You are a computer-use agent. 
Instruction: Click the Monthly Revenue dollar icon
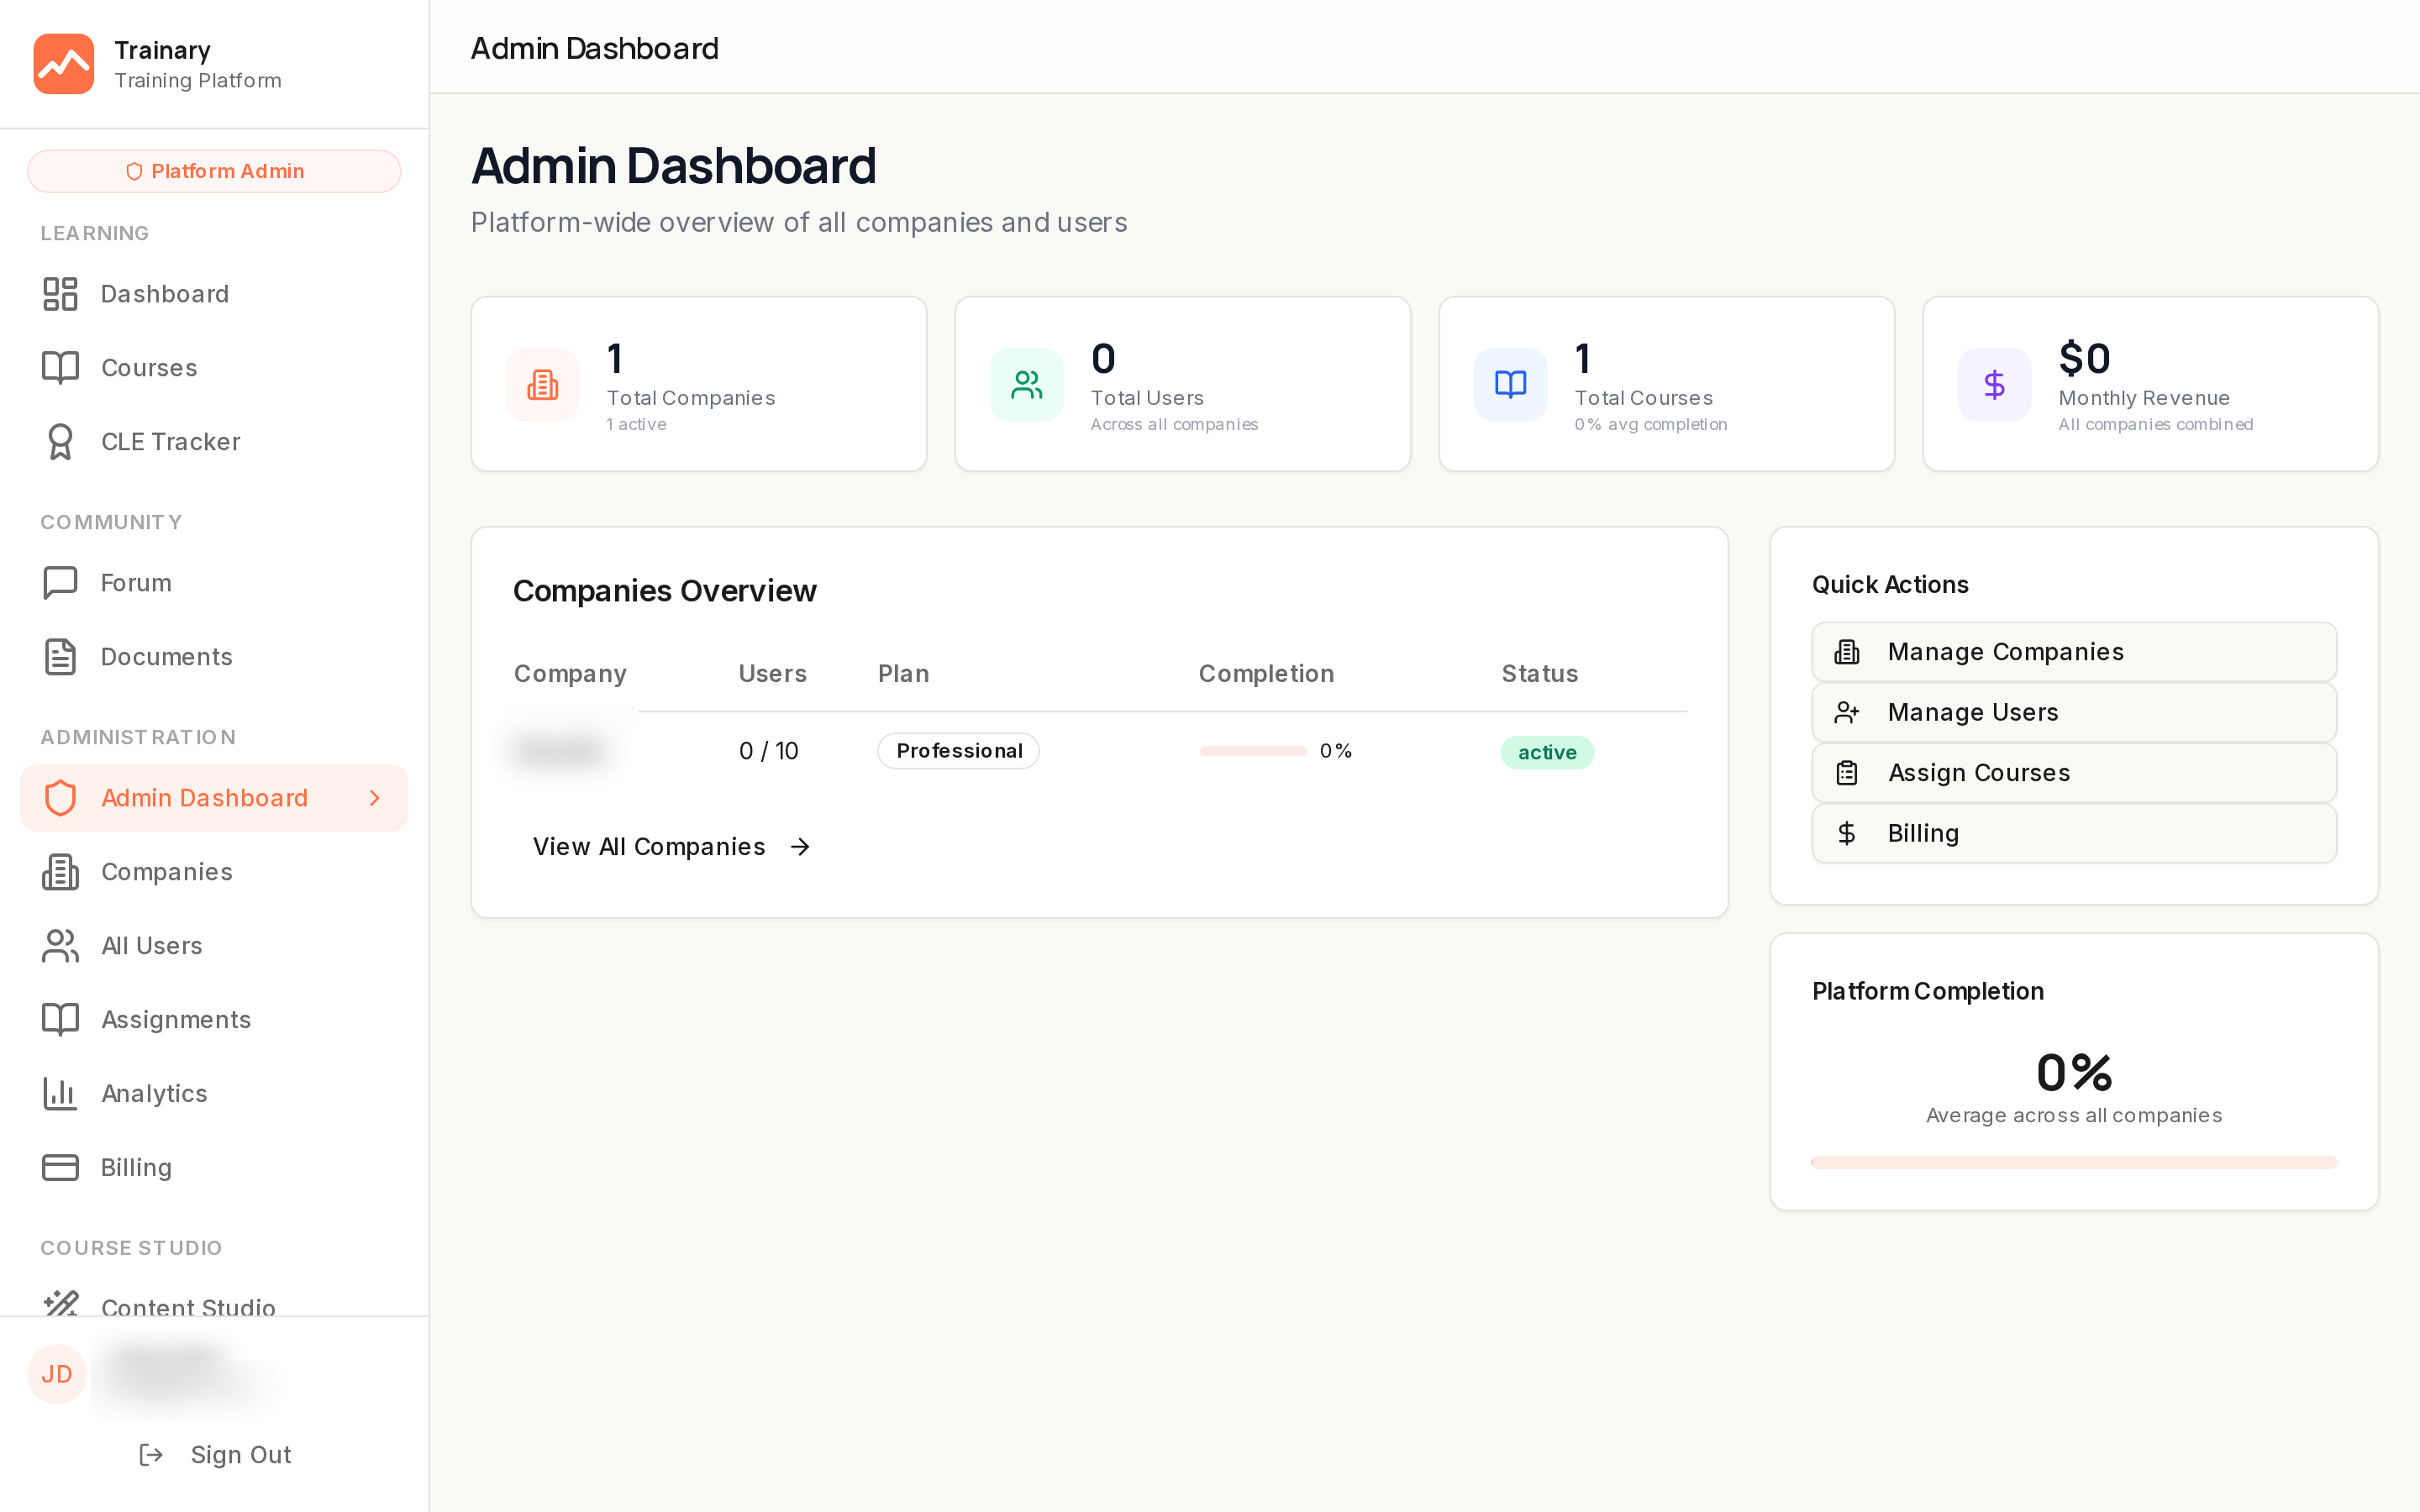[x=1995, y=385]
